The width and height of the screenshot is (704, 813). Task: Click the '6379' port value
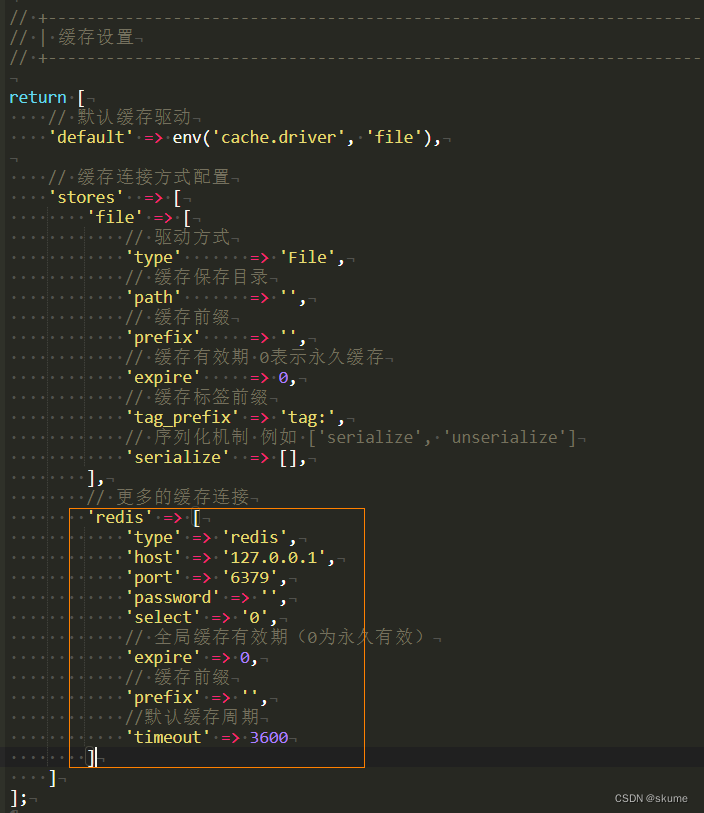coord(250,578)
